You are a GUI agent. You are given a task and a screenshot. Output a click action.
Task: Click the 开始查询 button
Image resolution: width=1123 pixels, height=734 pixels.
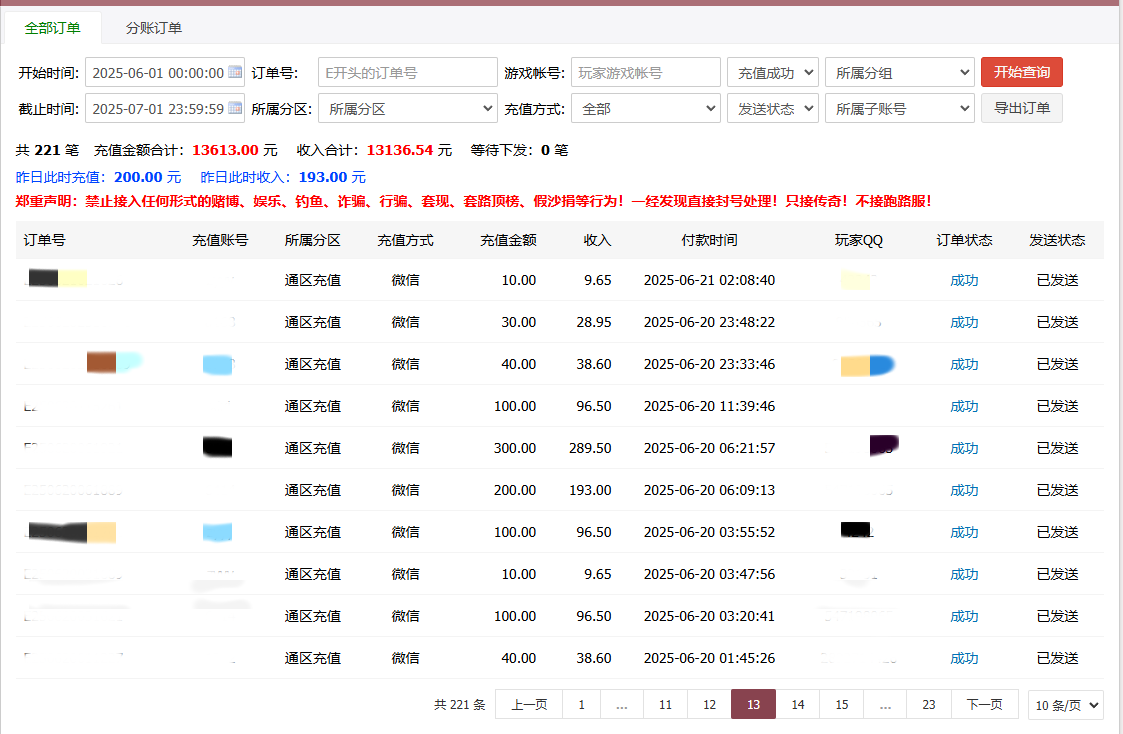(1021, 72)
